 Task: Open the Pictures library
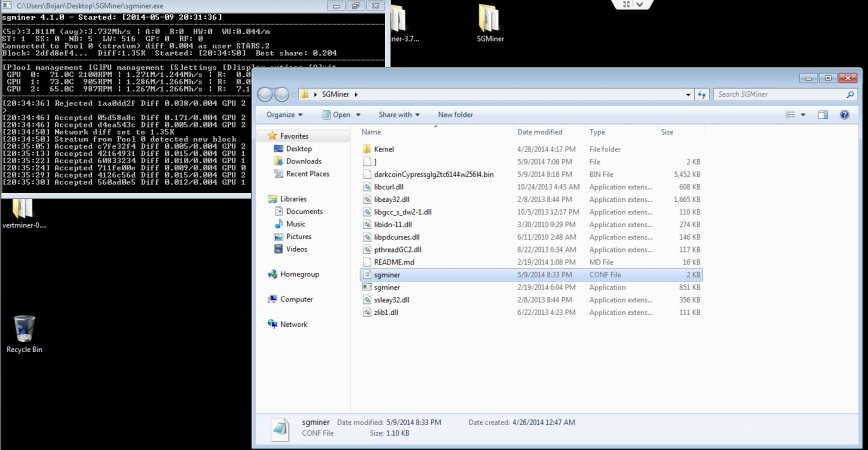click(x=298, y=236)
